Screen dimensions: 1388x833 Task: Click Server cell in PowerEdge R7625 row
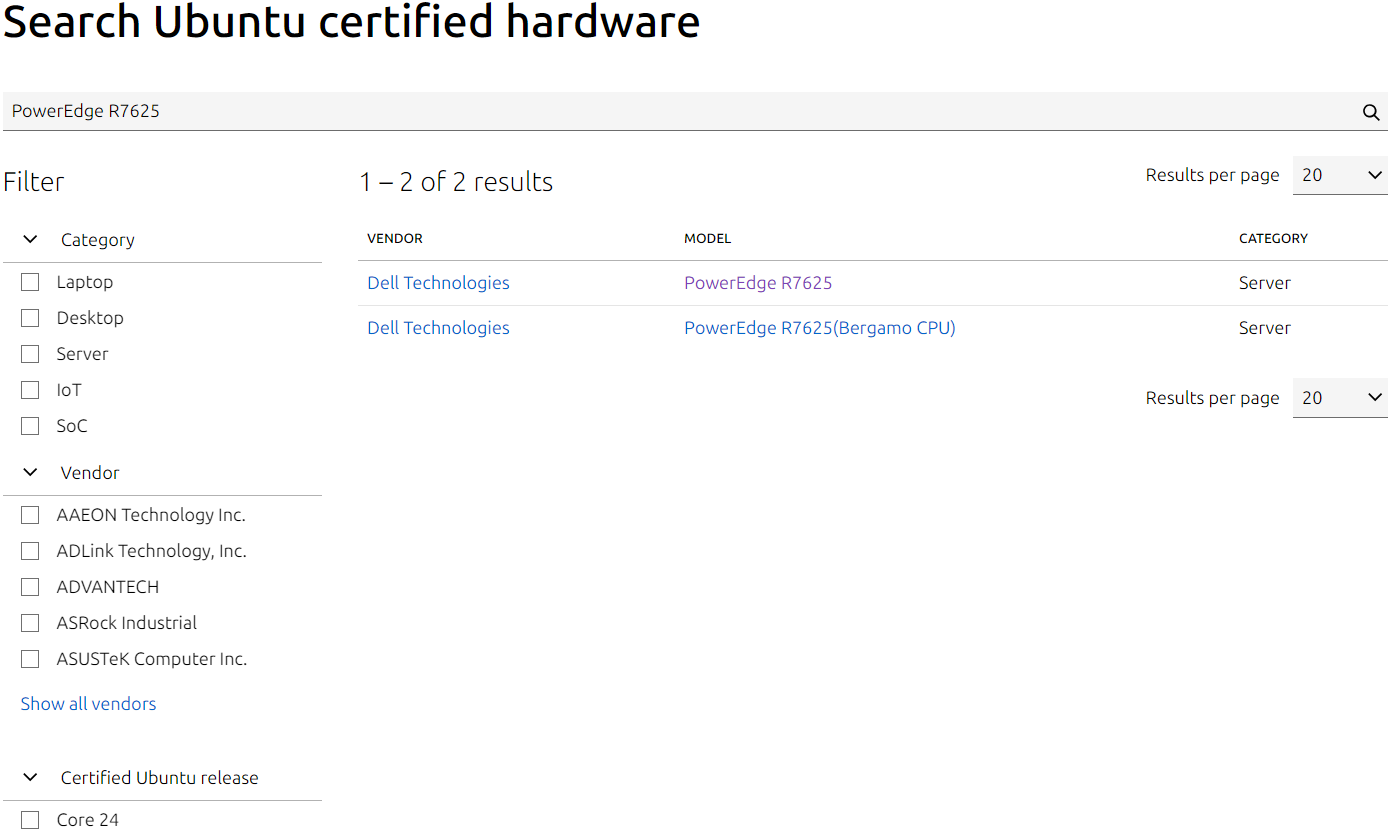[1265, 283]
